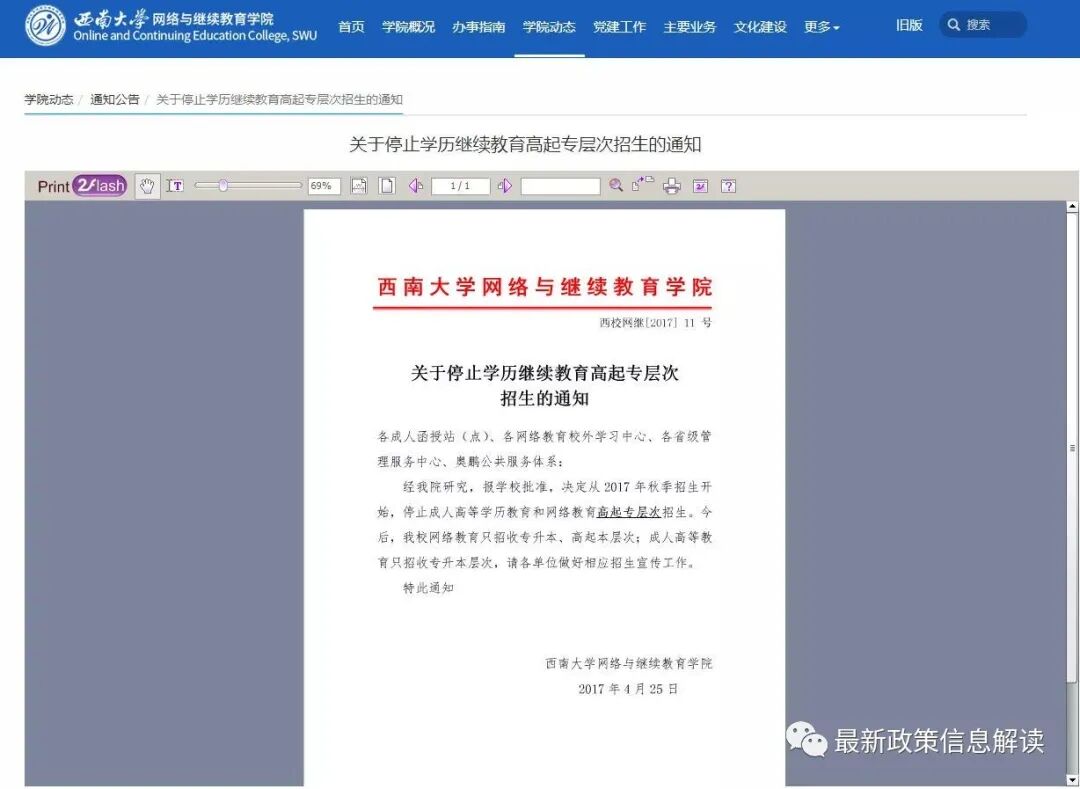Go to the previous page arrow
Viewport: 1080px width, 789px height.
click(x=417, y=185)
